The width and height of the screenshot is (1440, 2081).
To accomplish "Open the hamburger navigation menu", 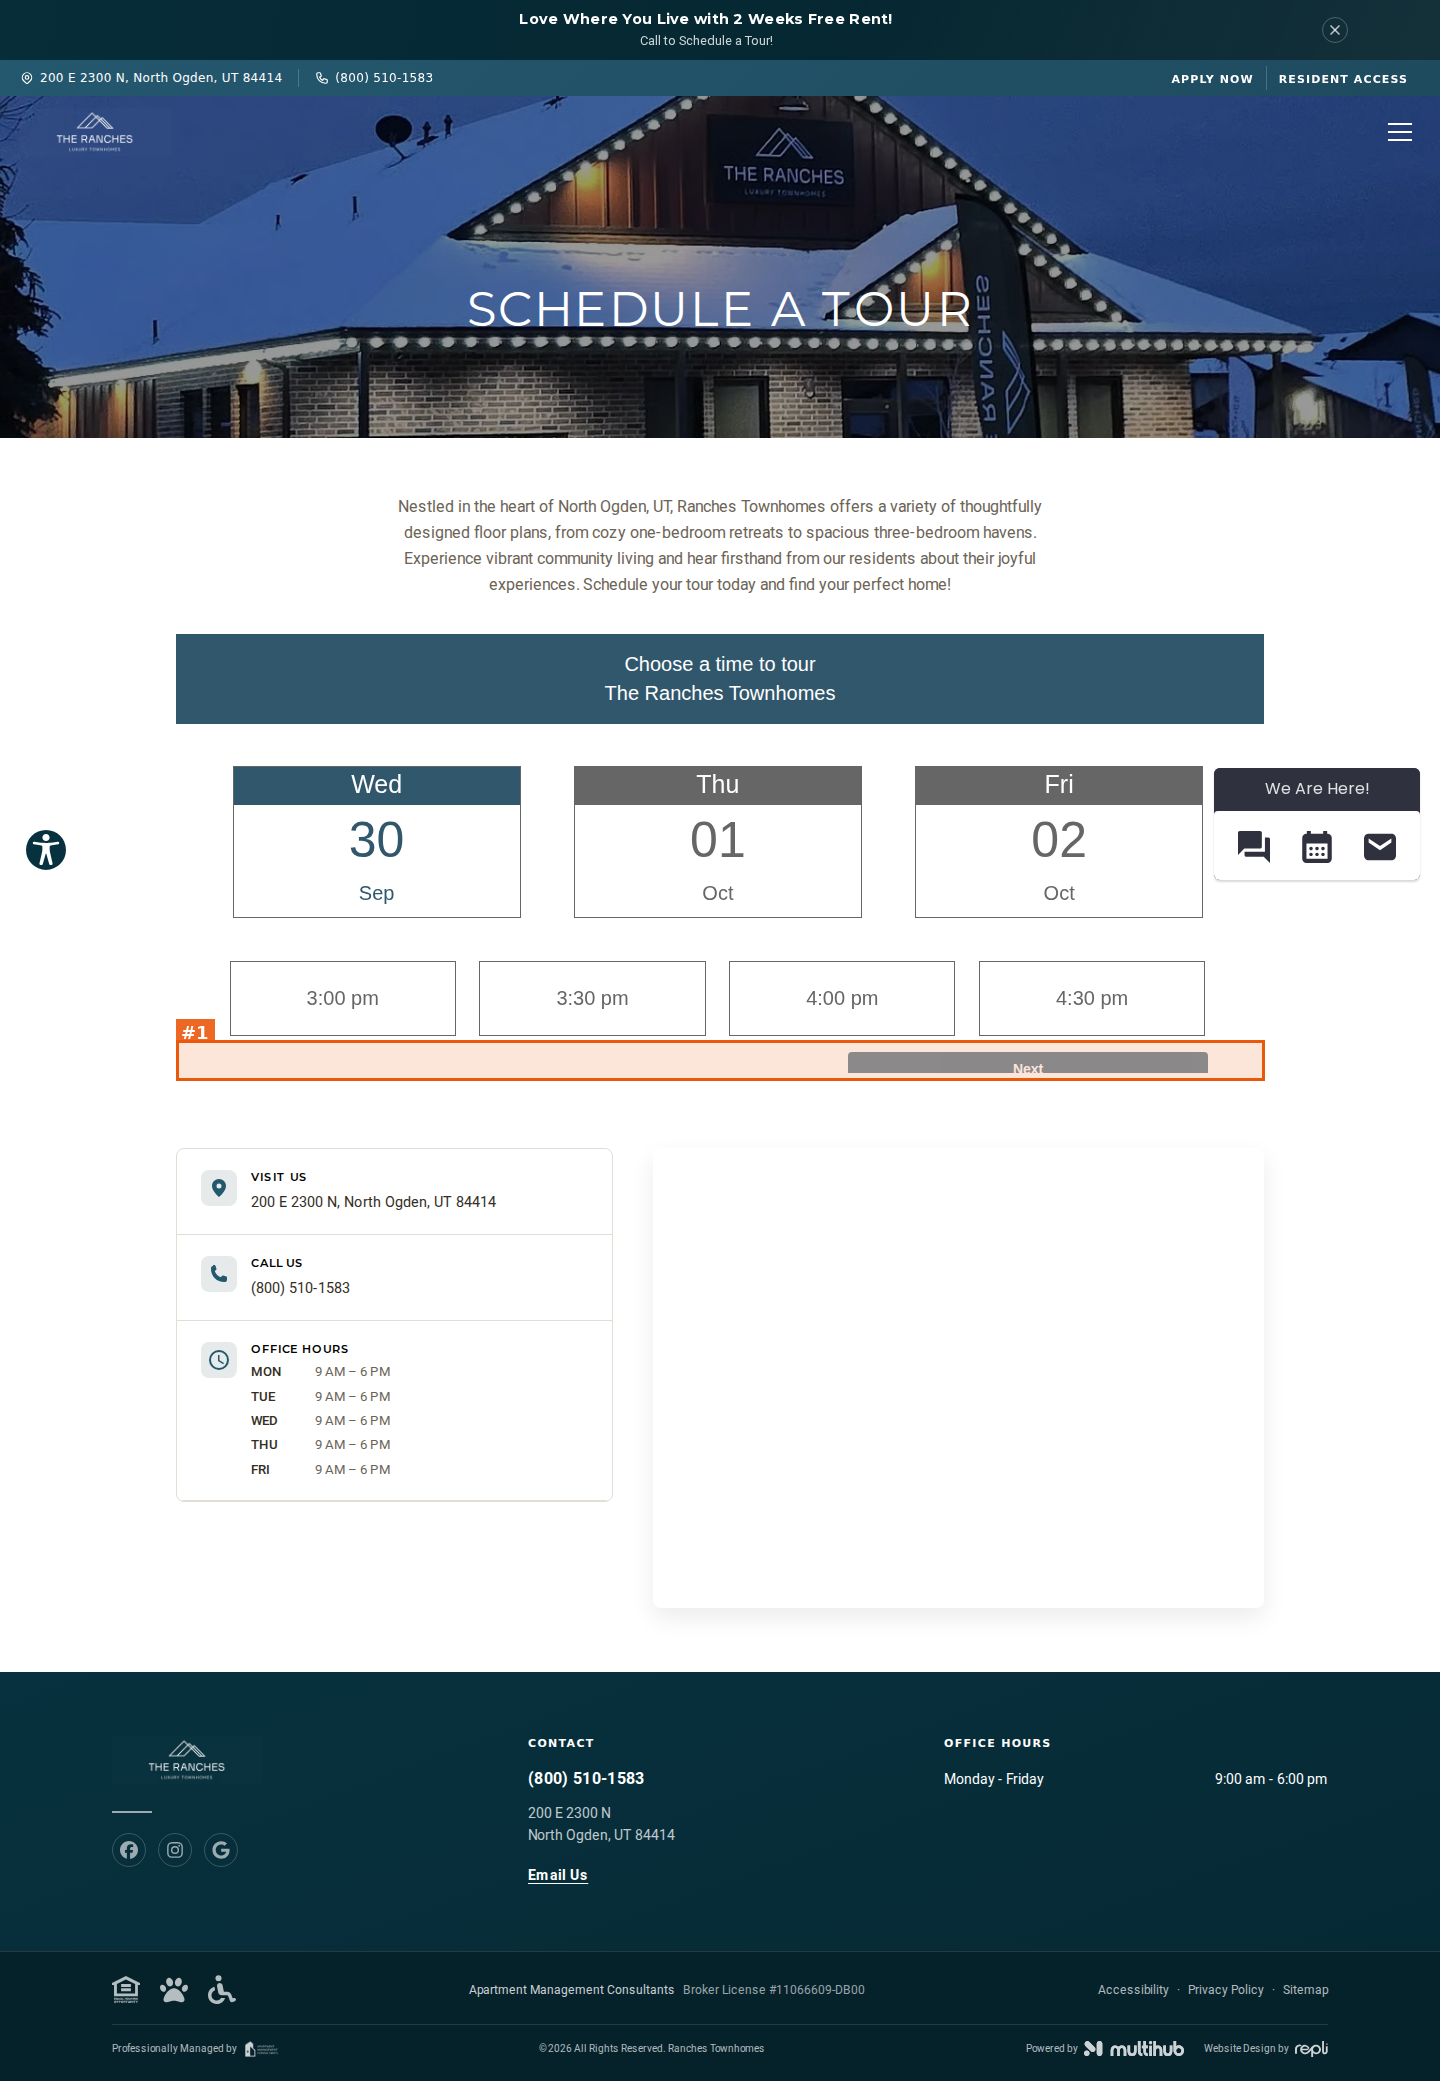I will (1400, 132).
